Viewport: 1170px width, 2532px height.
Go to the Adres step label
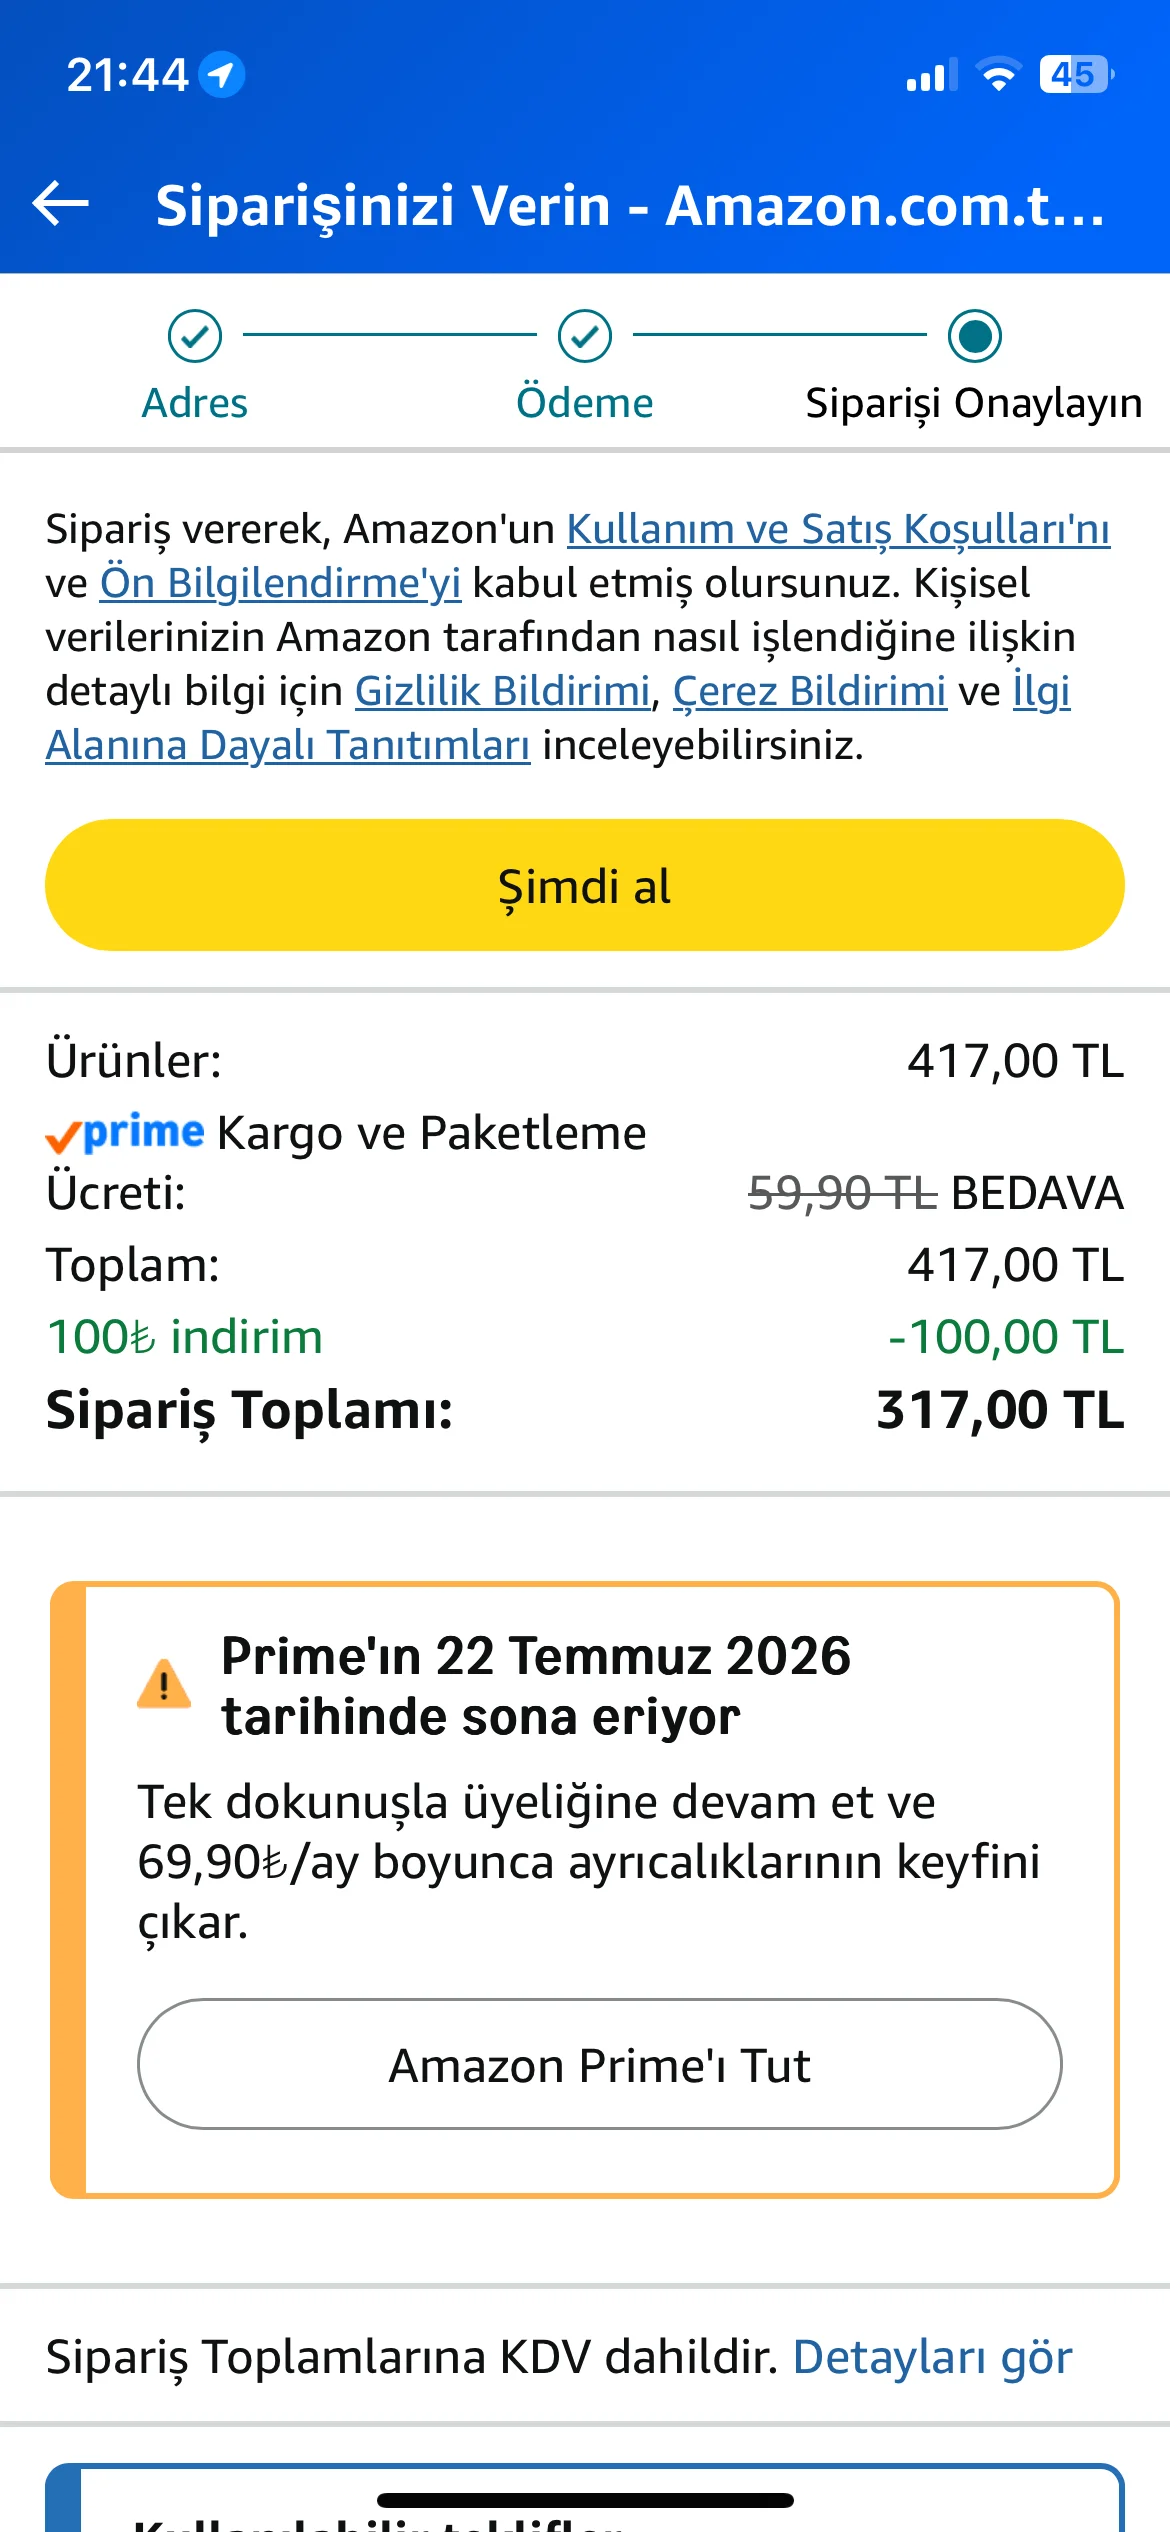[195, 403]
